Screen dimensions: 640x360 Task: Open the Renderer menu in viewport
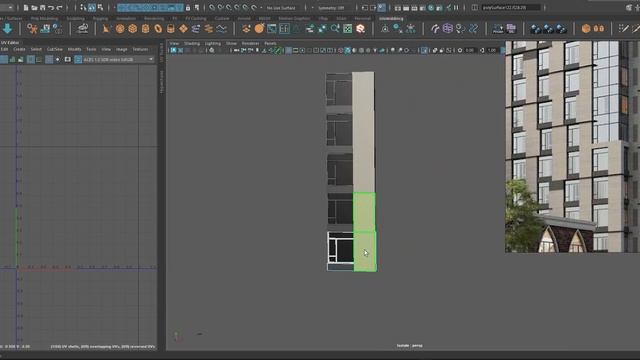[x=251, y=43]
